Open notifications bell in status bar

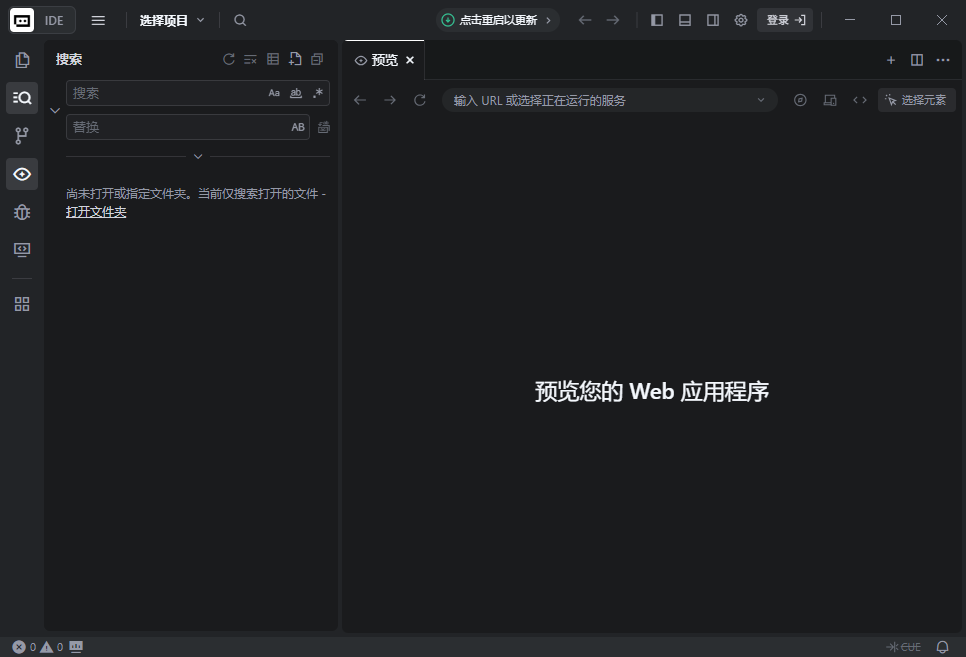tap(943, 647)
